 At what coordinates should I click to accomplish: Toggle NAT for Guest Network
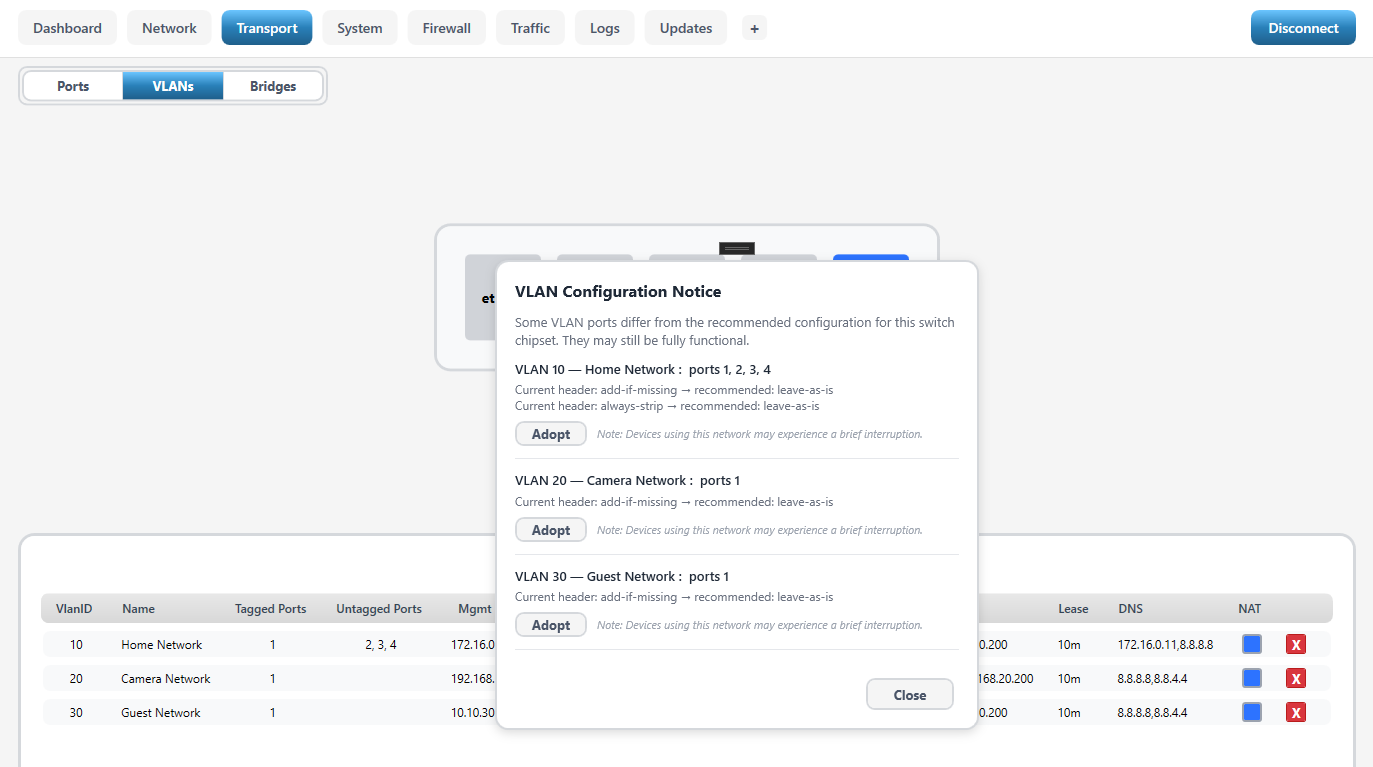point(1251,712)
